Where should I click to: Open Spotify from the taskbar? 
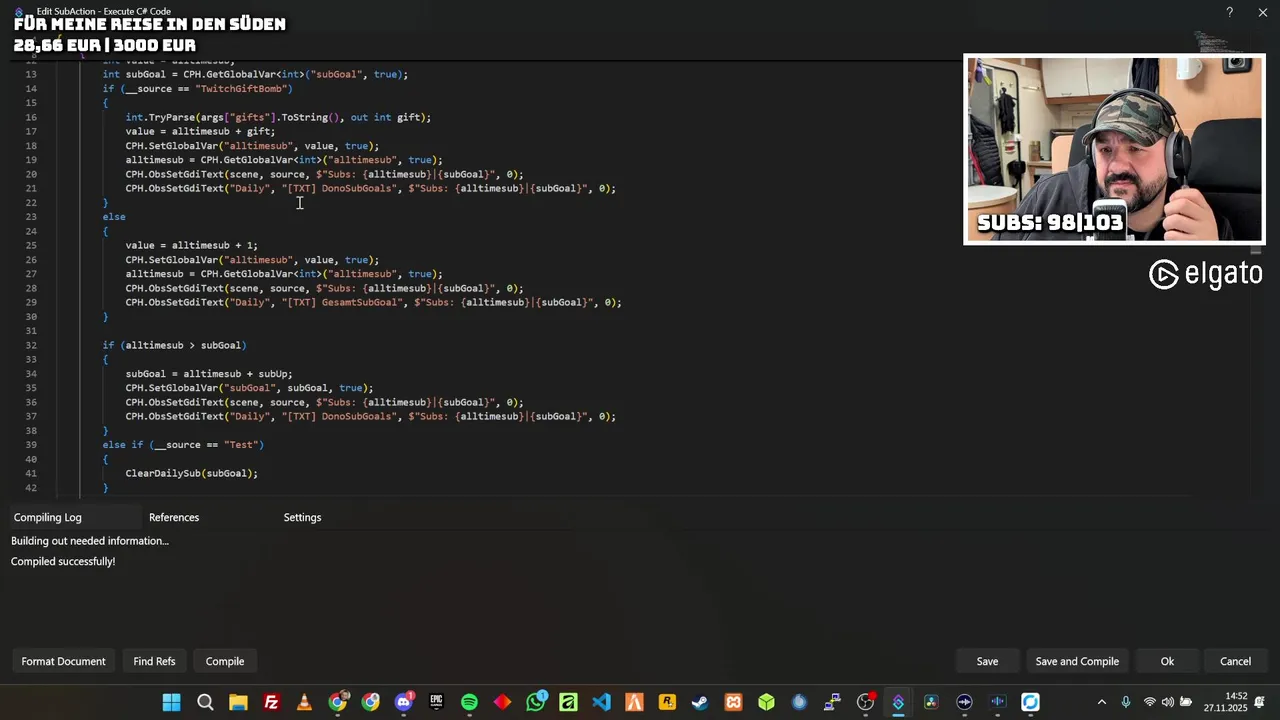coord(469,702)
